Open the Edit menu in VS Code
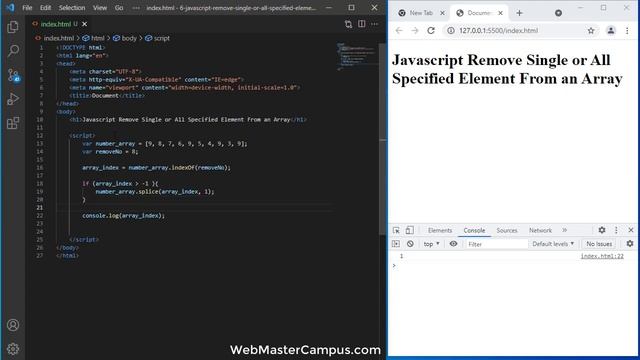This screenshot has height=360, width=640. coord(45,8)
